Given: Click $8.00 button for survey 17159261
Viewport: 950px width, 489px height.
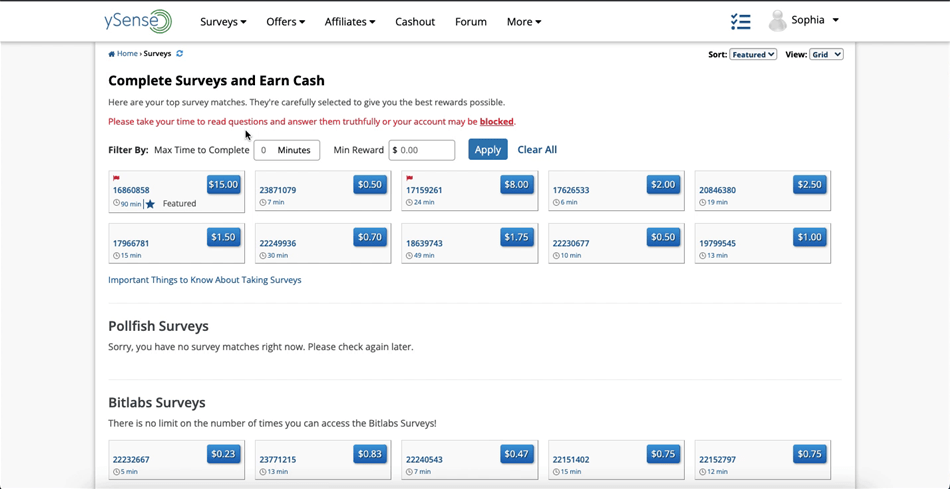Looking at the screenshot, I should coord(516,184).
